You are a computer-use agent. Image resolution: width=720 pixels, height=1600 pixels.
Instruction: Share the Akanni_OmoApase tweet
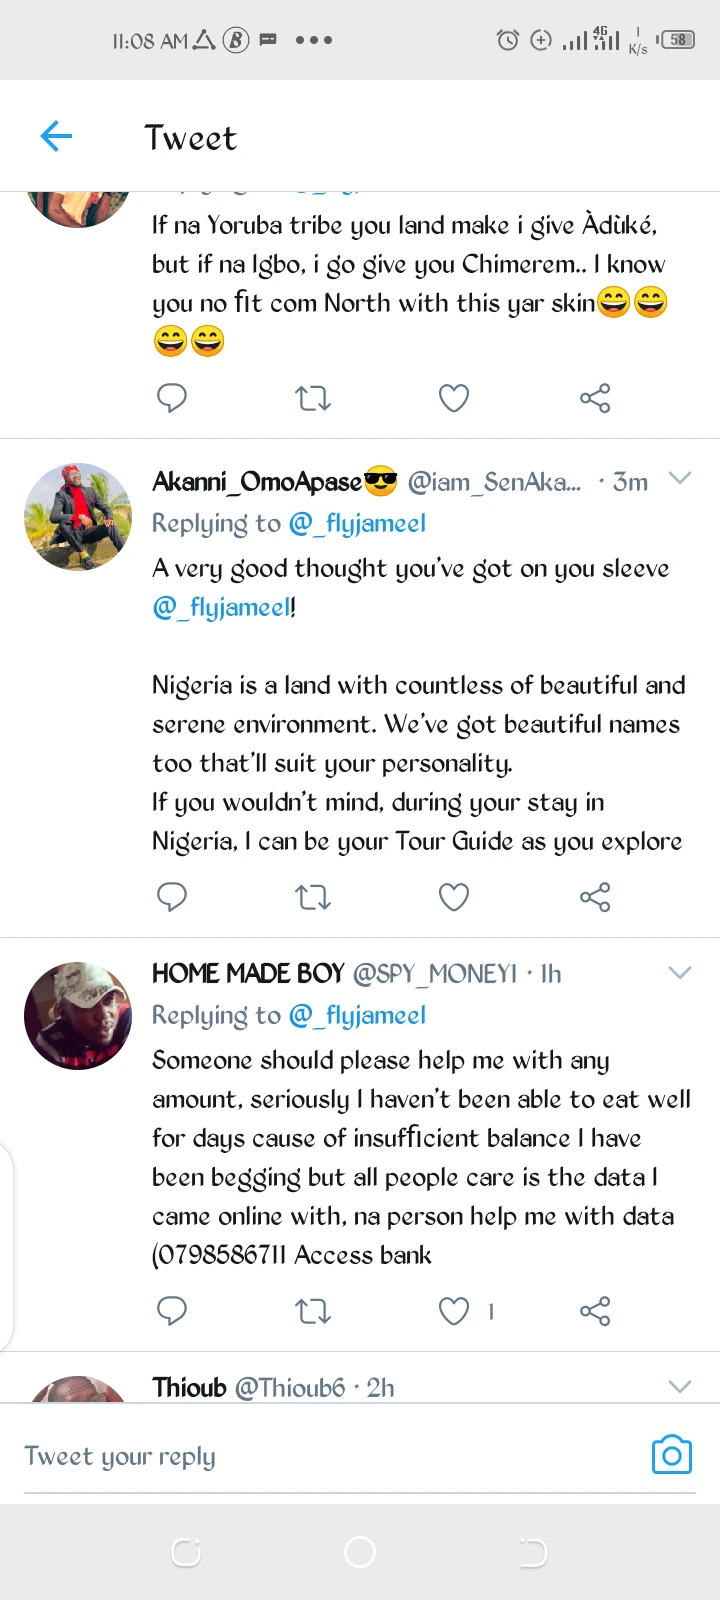[x=595, y=897]
